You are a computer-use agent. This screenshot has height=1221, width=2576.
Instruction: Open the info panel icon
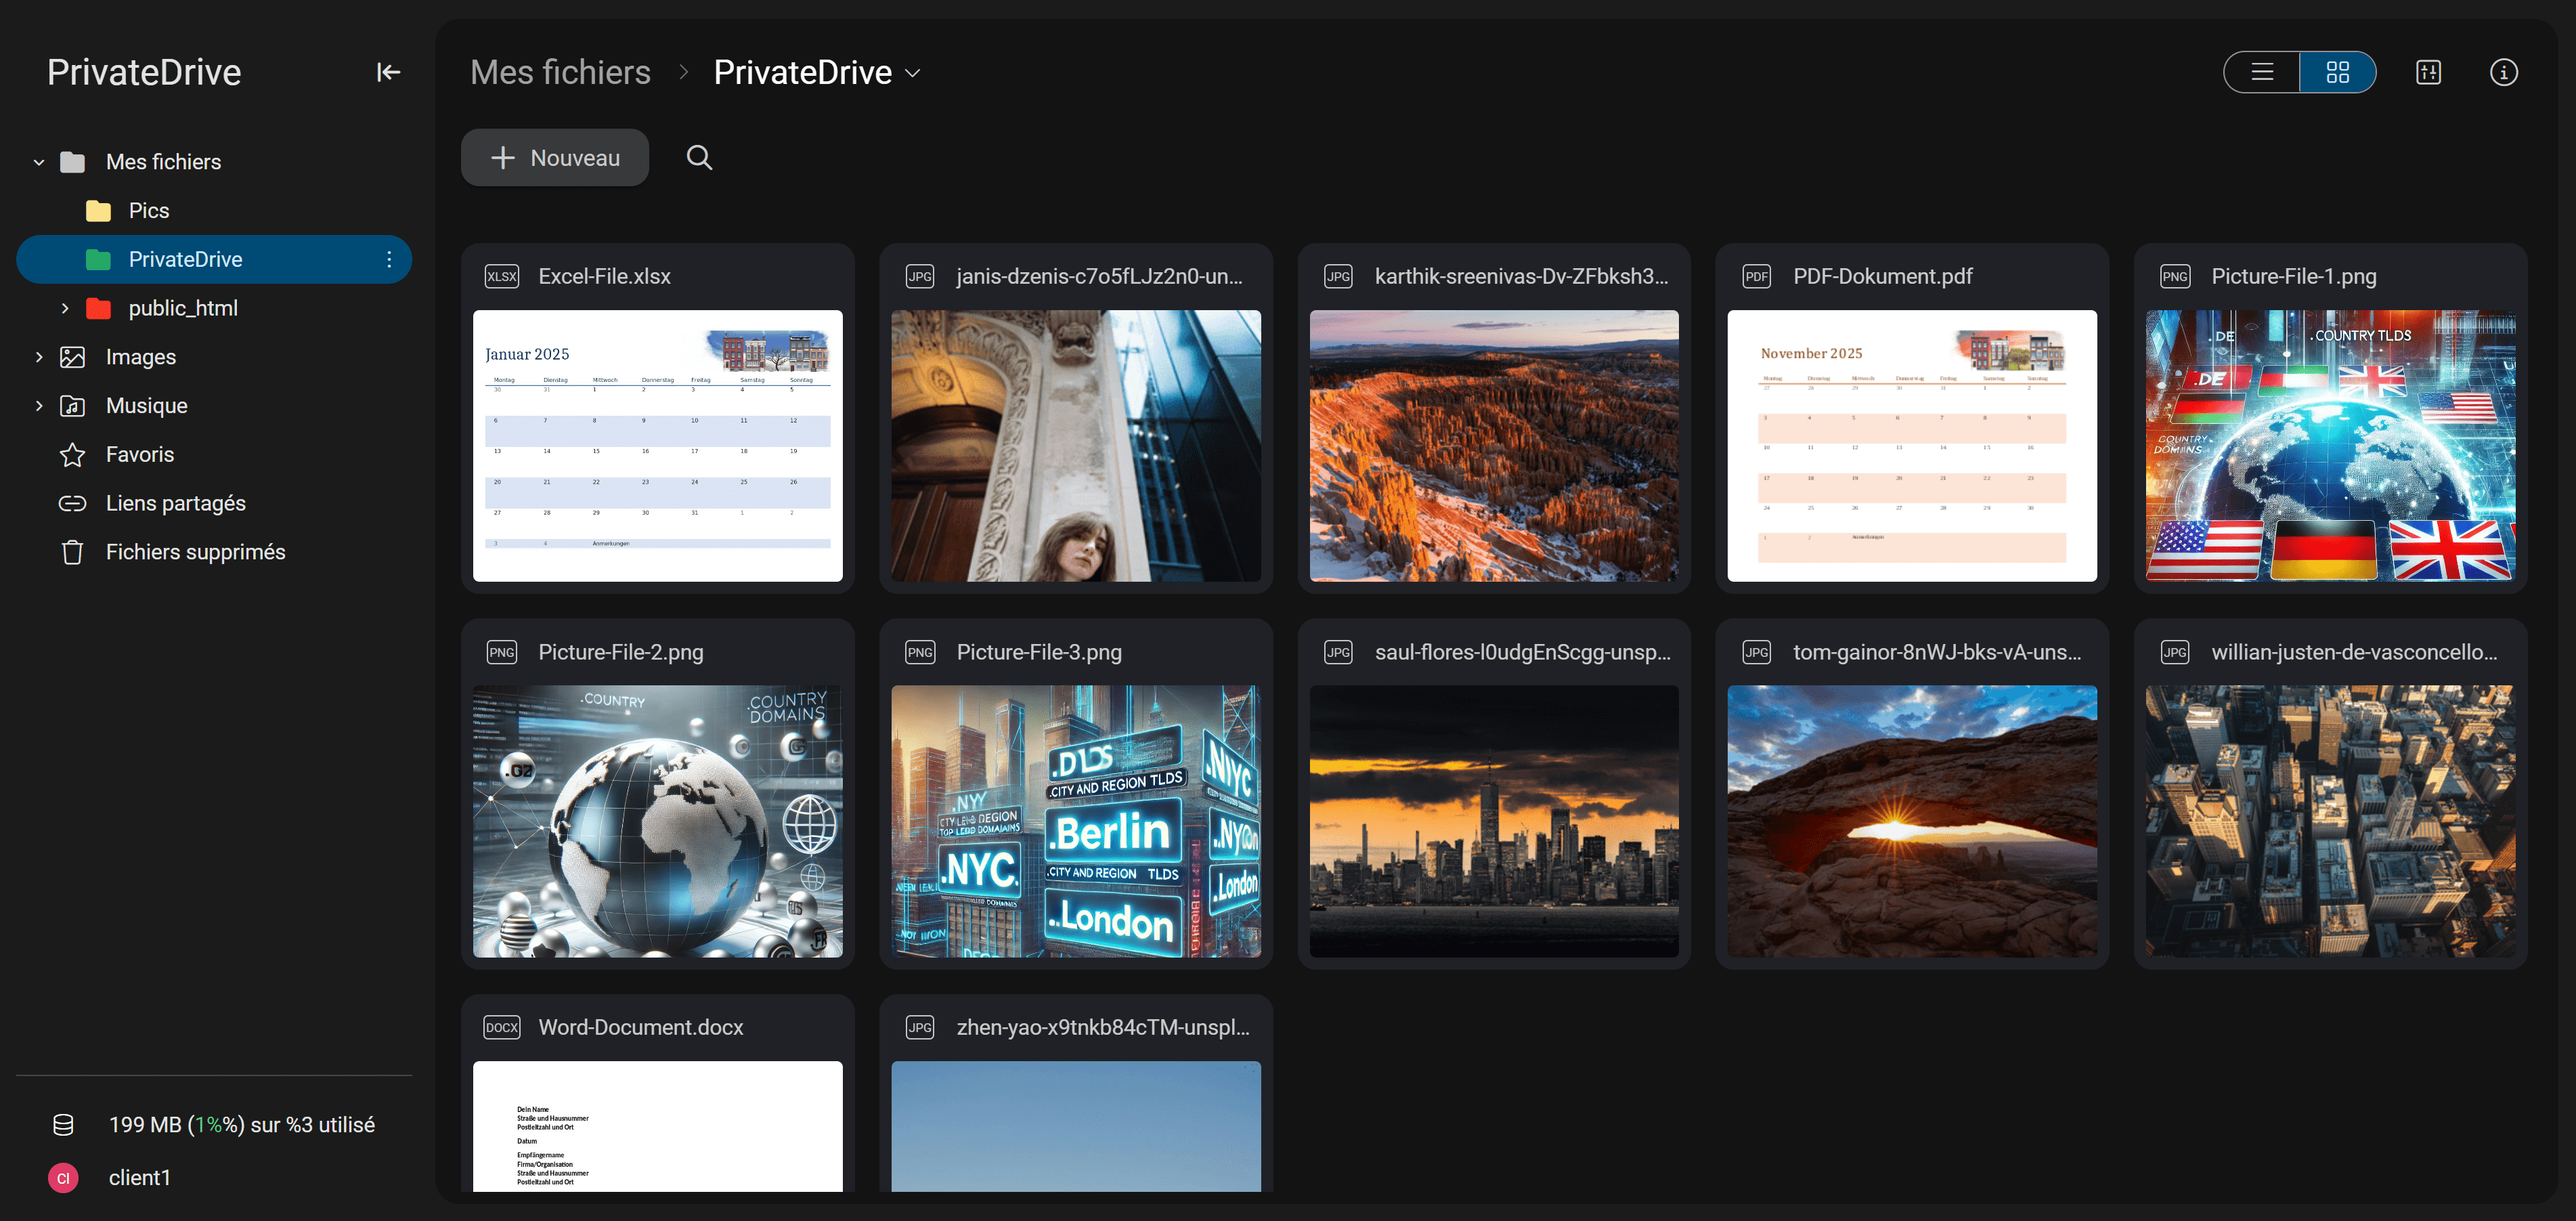tap(2503, 72)
